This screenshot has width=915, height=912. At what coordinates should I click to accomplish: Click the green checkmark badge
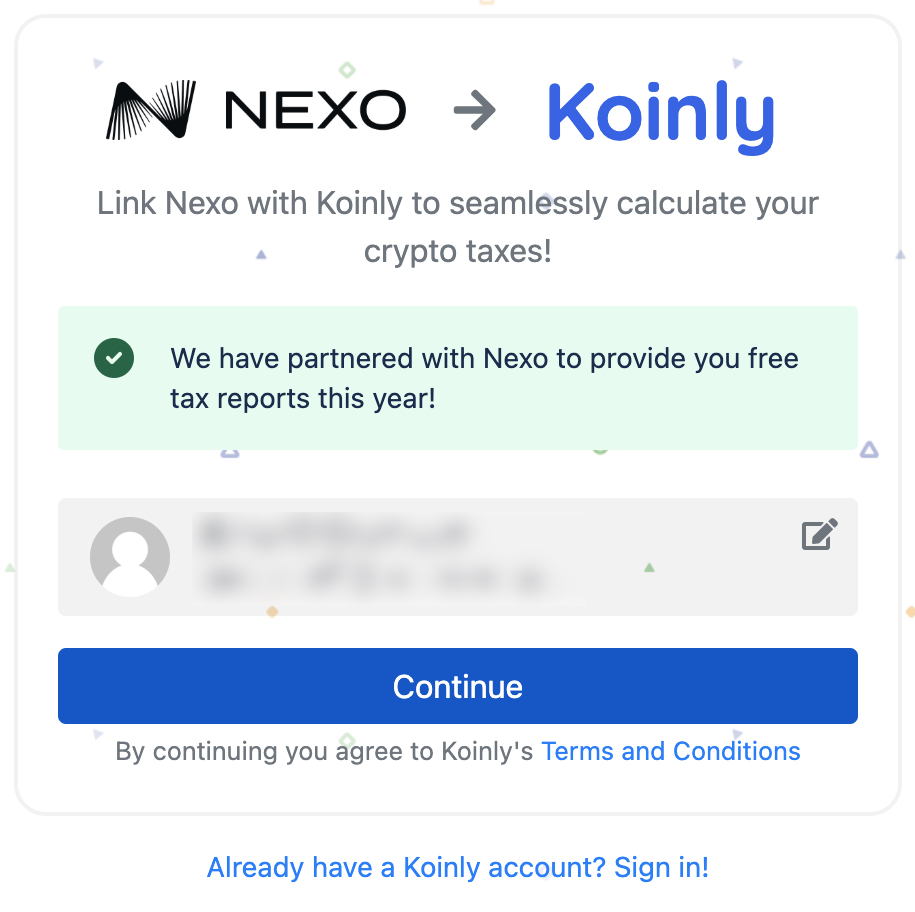click(113, 357)
